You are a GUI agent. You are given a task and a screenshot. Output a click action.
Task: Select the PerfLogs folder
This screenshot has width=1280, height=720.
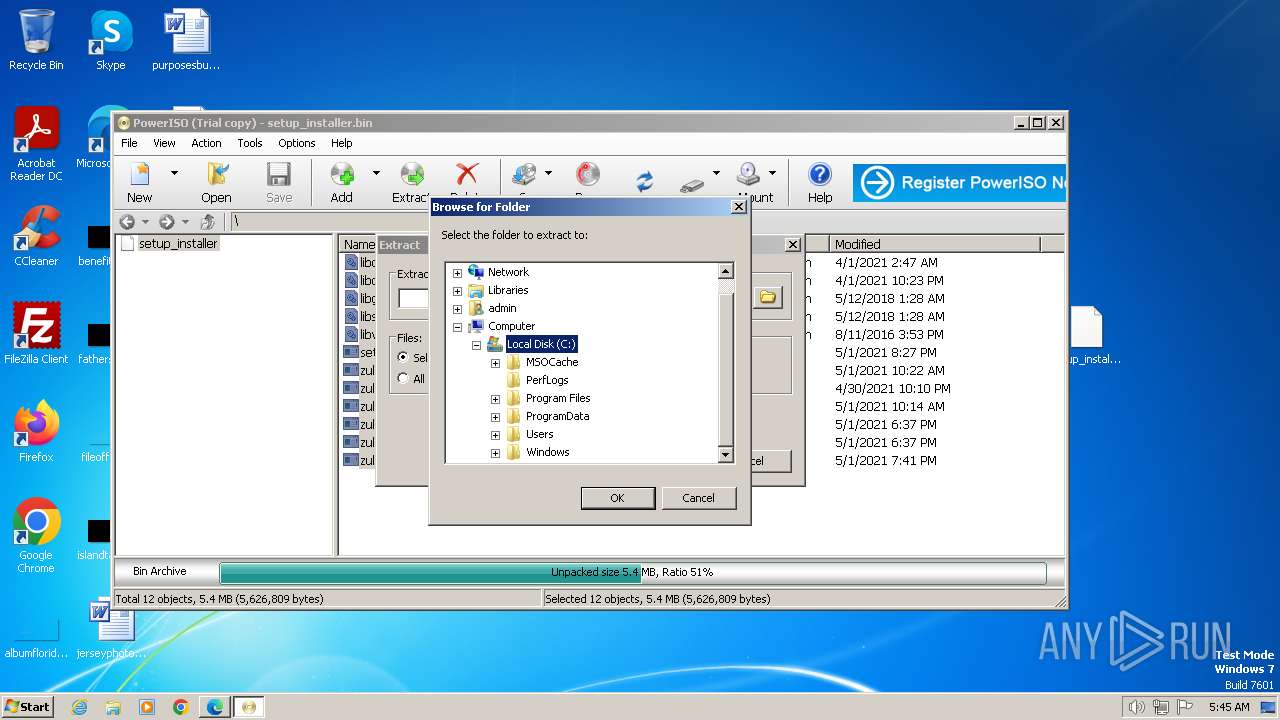point(546,380)
